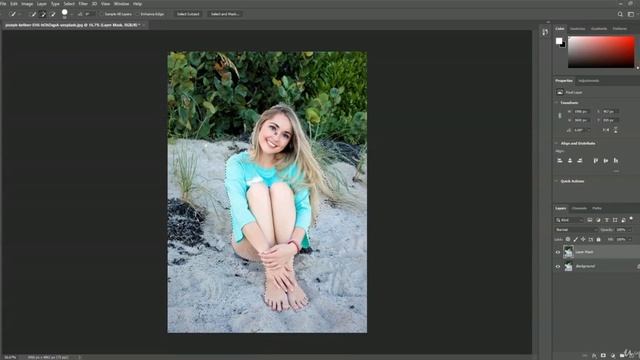This screenshot has height=360, width=640.
Task: Switch to the Channels tab
Action: tap(579, 208)
